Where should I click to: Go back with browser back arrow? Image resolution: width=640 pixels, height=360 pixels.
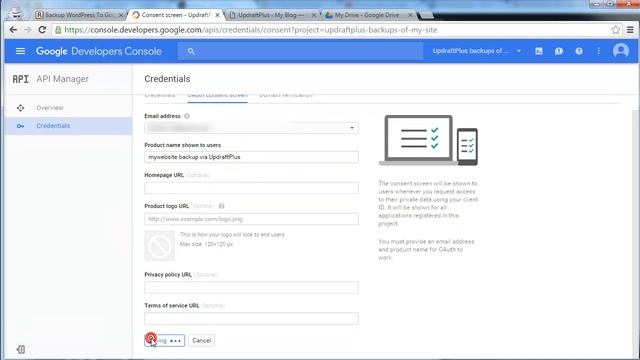point(13,30)
